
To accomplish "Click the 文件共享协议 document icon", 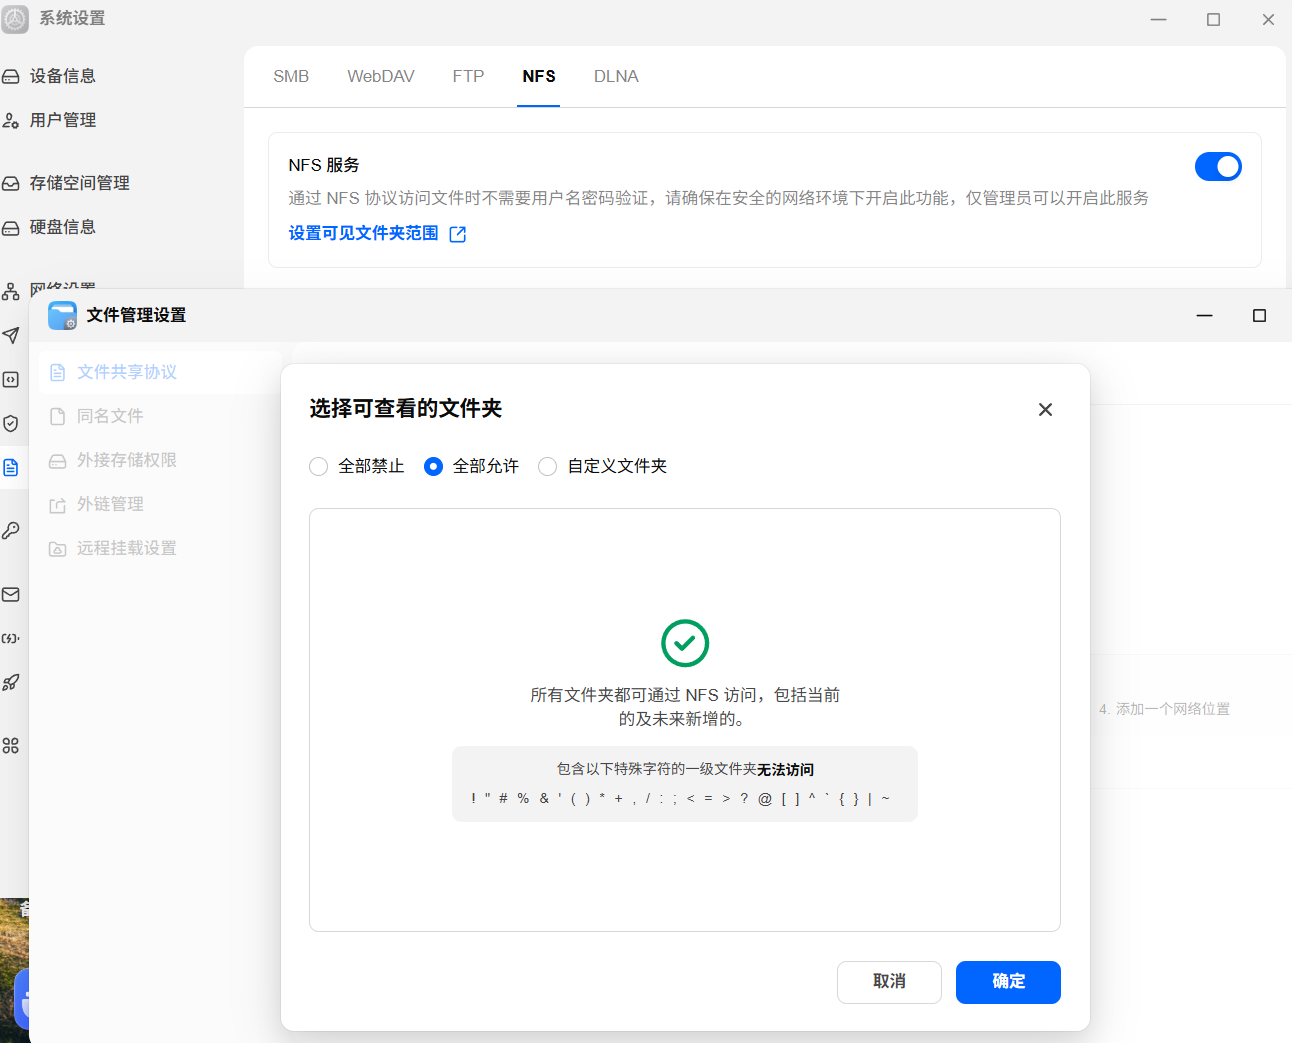I will 58,372.
